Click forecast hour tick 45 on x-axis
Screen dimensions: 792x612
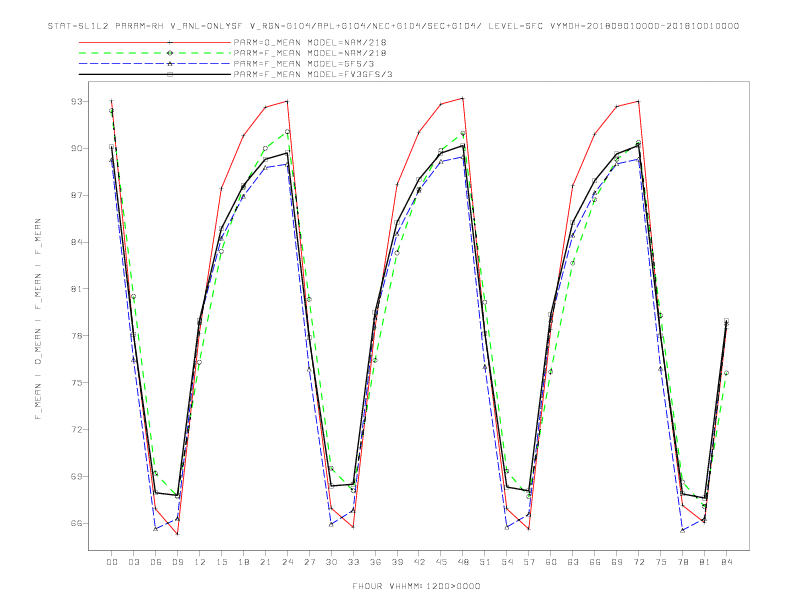pyautogui.click(x=441, y=562)
